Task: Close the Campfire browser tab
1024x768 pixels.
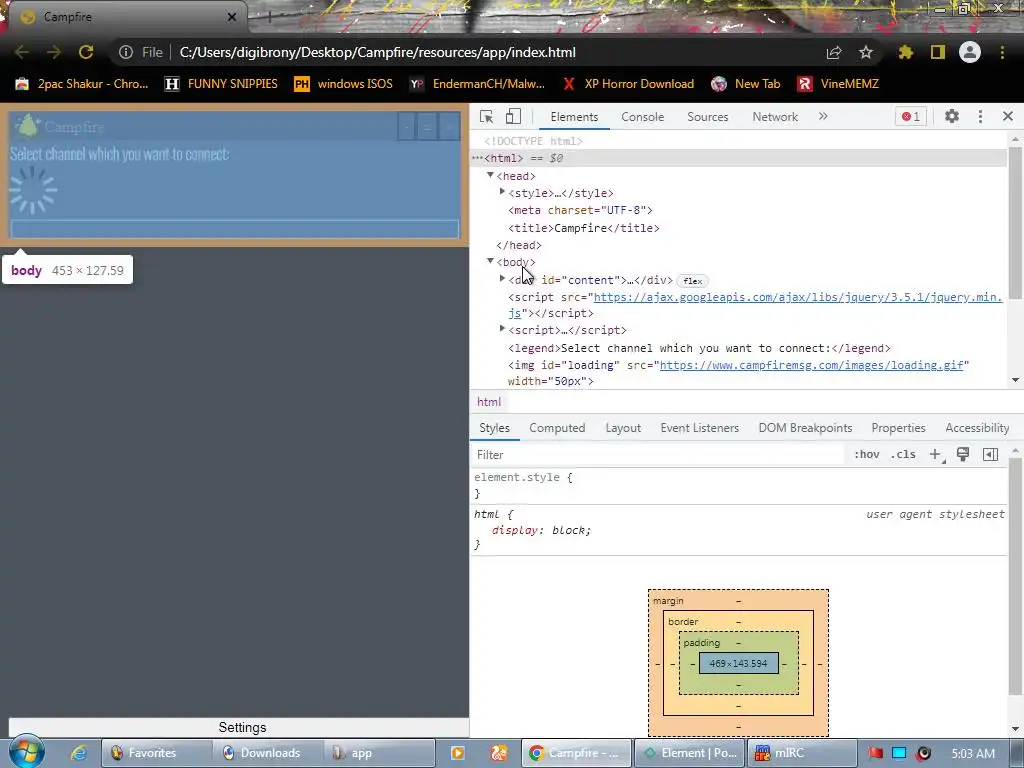Action: click(x=232, y=17)
